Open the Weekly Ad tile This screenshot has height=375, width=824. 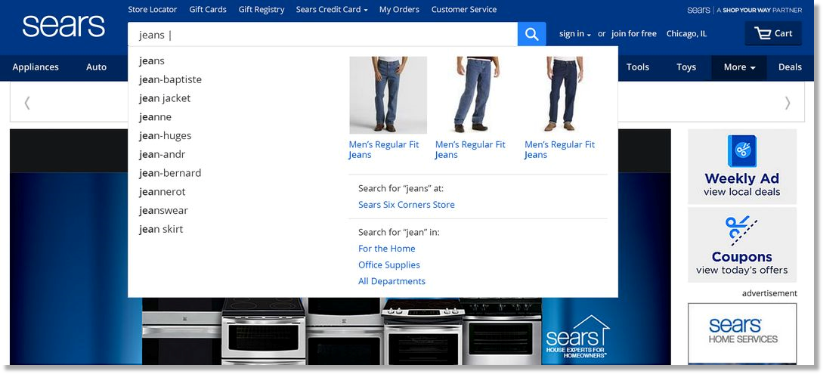pyautogui.click(x=742, y=166)
